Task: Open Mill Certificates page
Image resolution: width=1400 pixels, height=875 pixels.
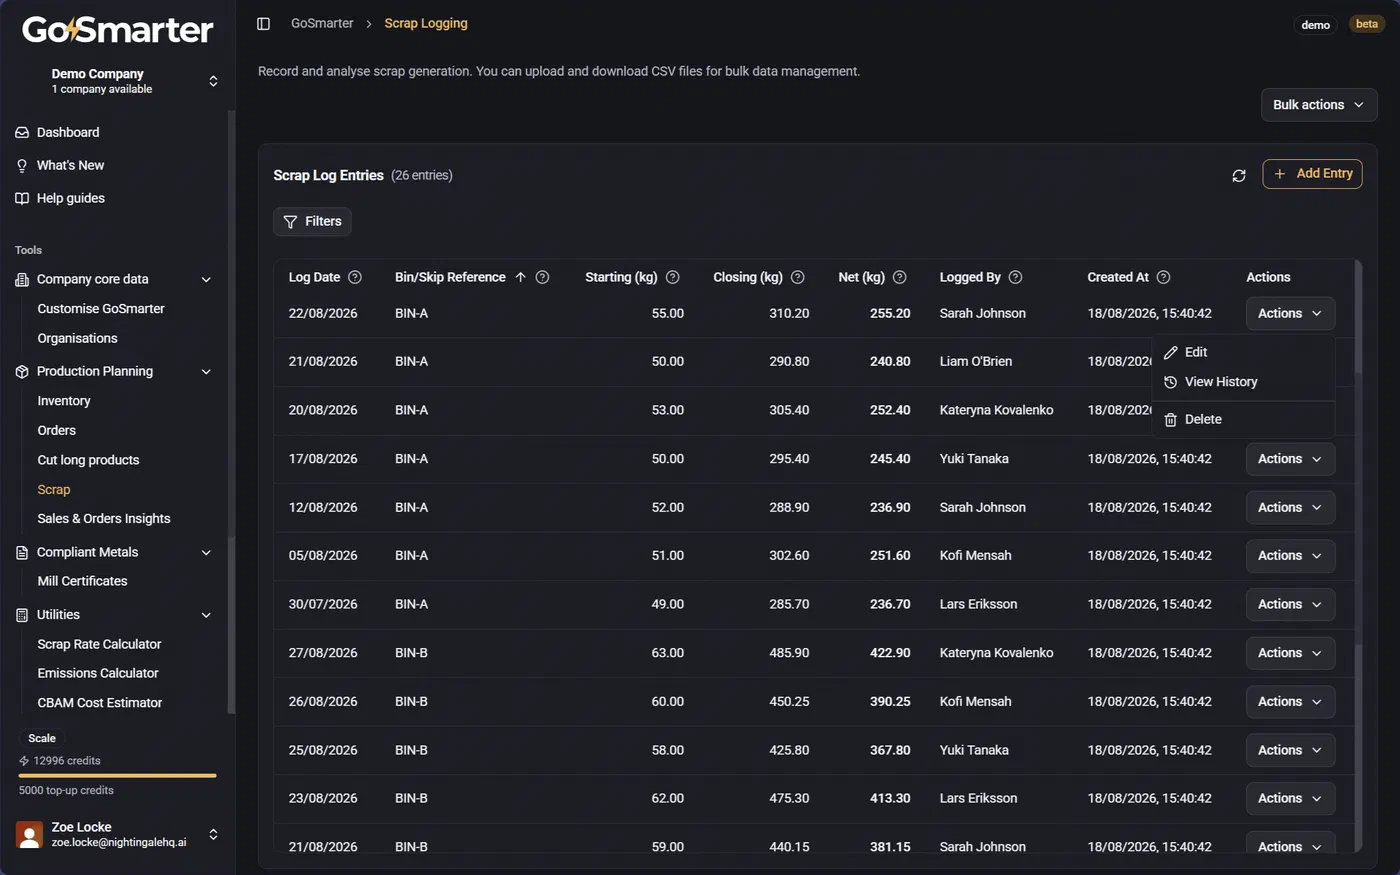Action: (82, 581)
